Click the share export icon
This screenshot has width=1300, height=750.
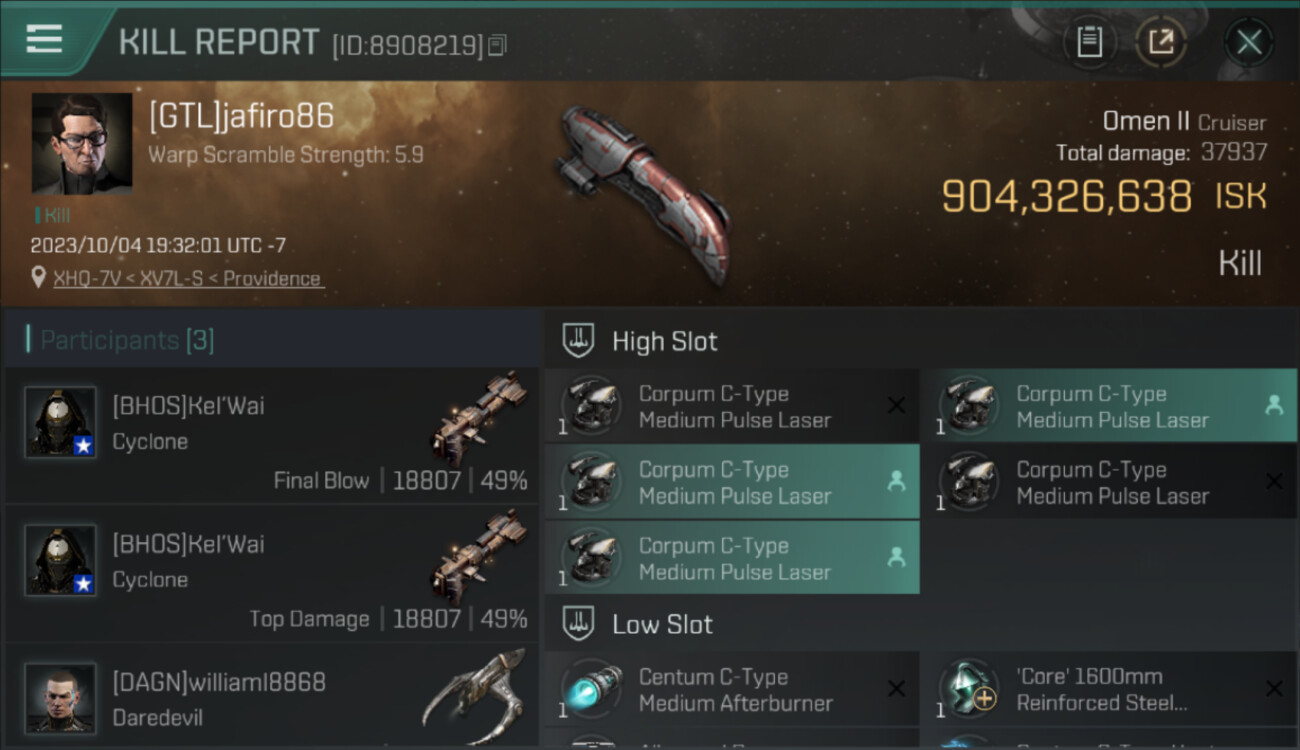point(1160,42)
